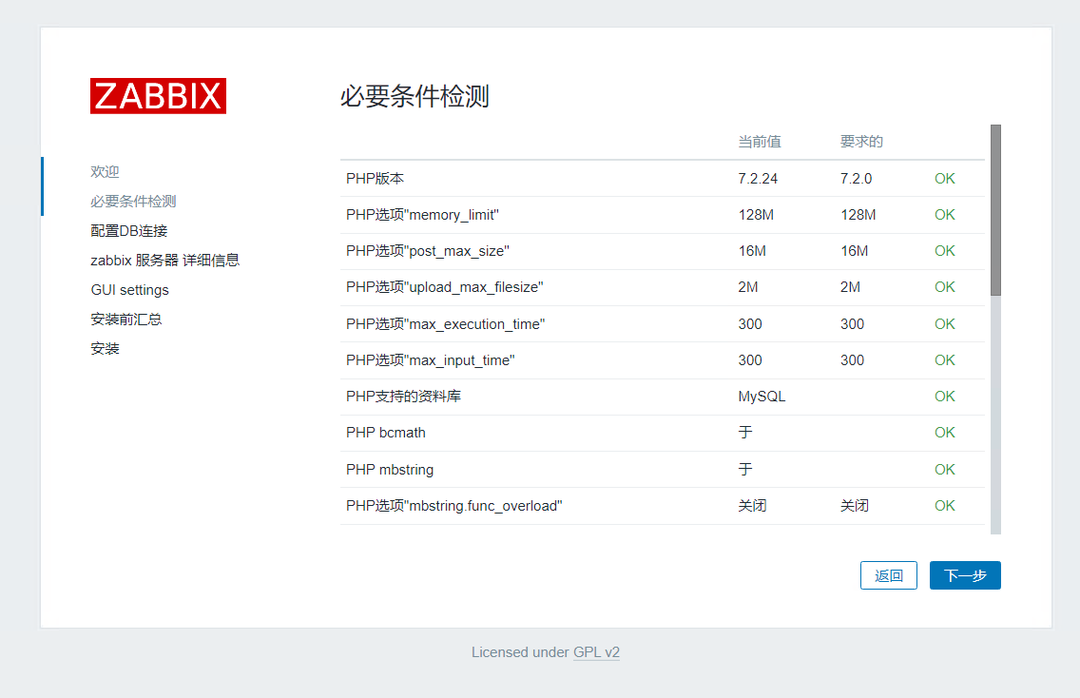Open the GUI settings step
1080x698 pixels.
coord(129,290)
